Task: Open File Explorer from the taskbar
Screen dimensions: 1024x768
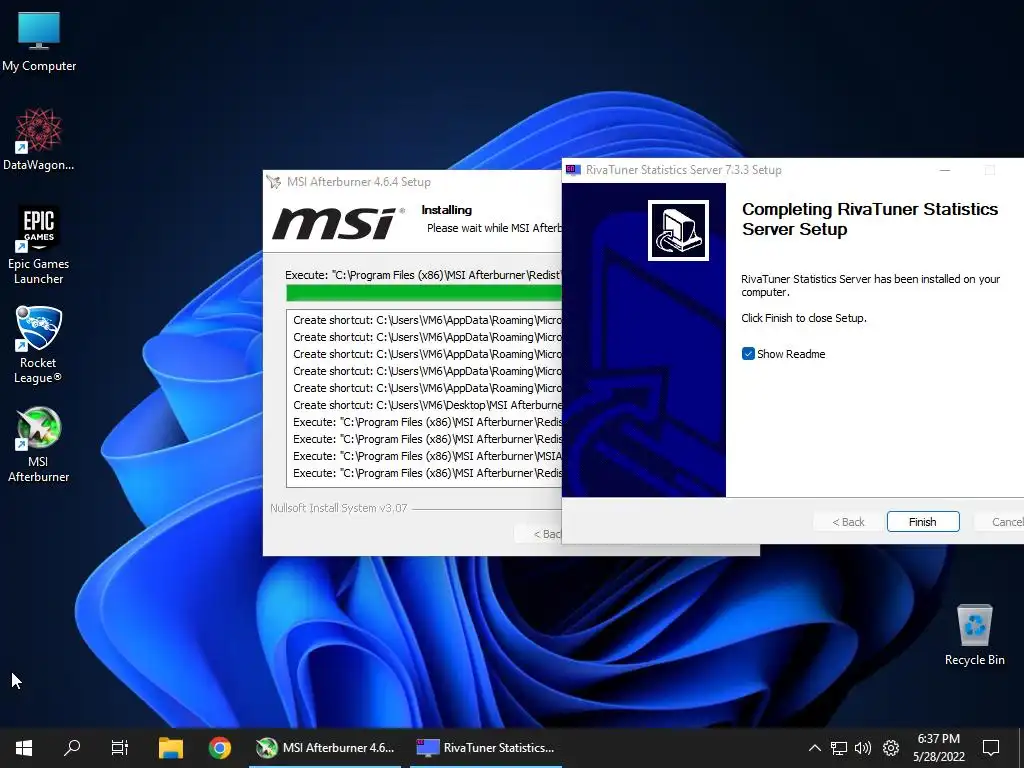Action: point(171,748)
